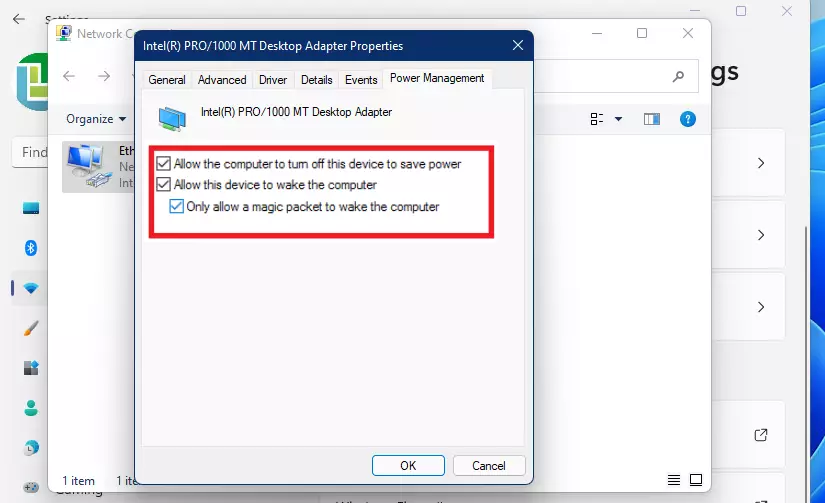This screenshot has width=825, height=503.
Task: Close the adapter Properties dialog
Action: 518,45
